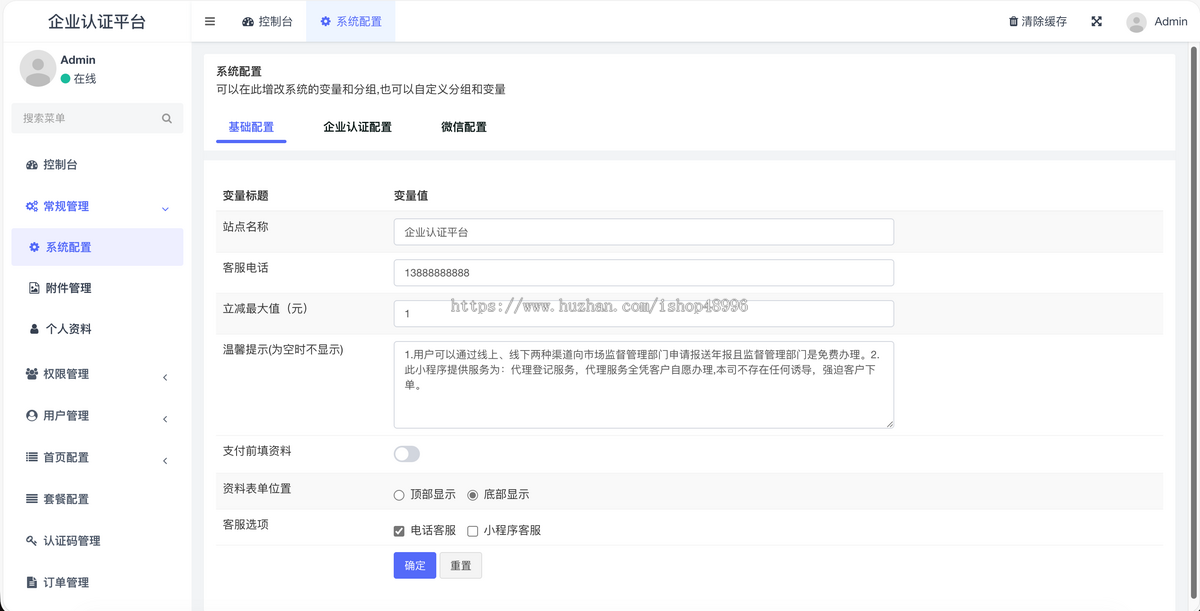
Task: Check the 小程序客服 checkbox
Action: pyautogui.click(x=473, y=531)
